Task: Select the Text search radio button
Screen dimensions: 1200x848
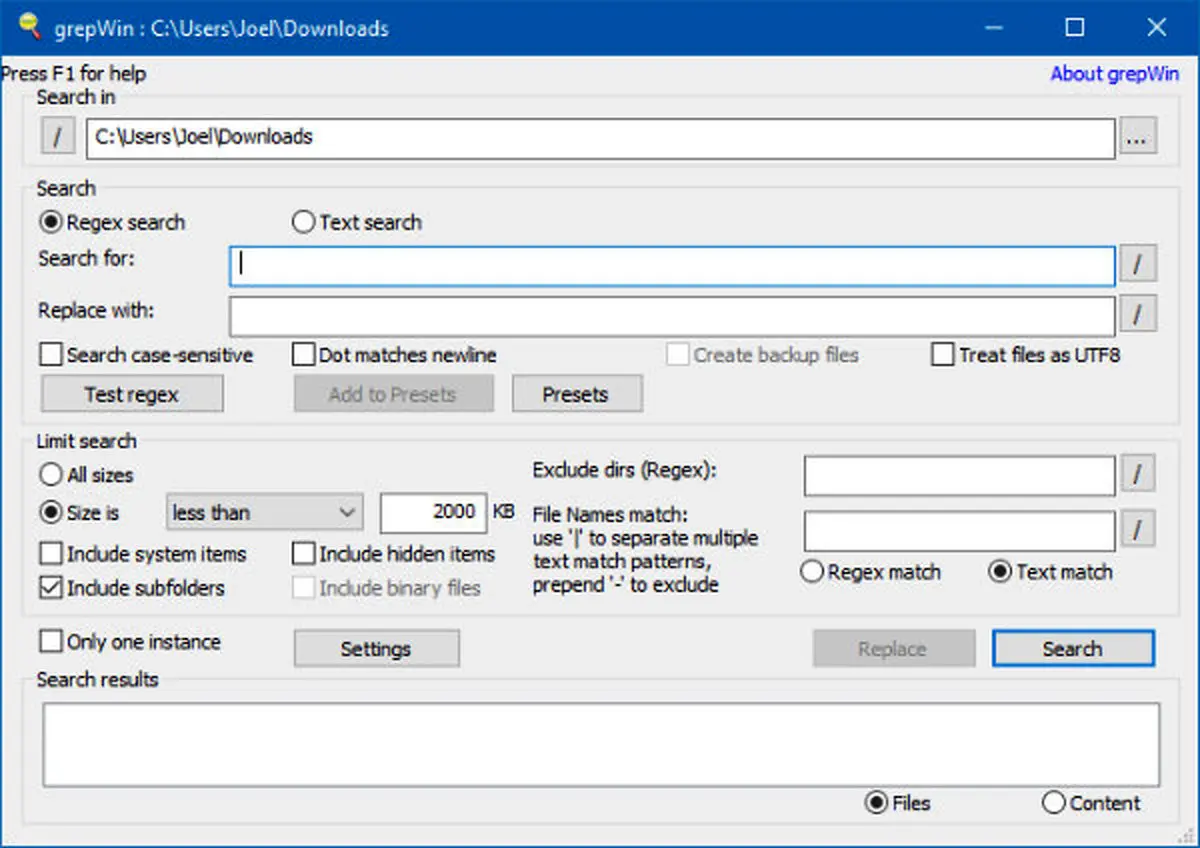Action: pos(303,222)
